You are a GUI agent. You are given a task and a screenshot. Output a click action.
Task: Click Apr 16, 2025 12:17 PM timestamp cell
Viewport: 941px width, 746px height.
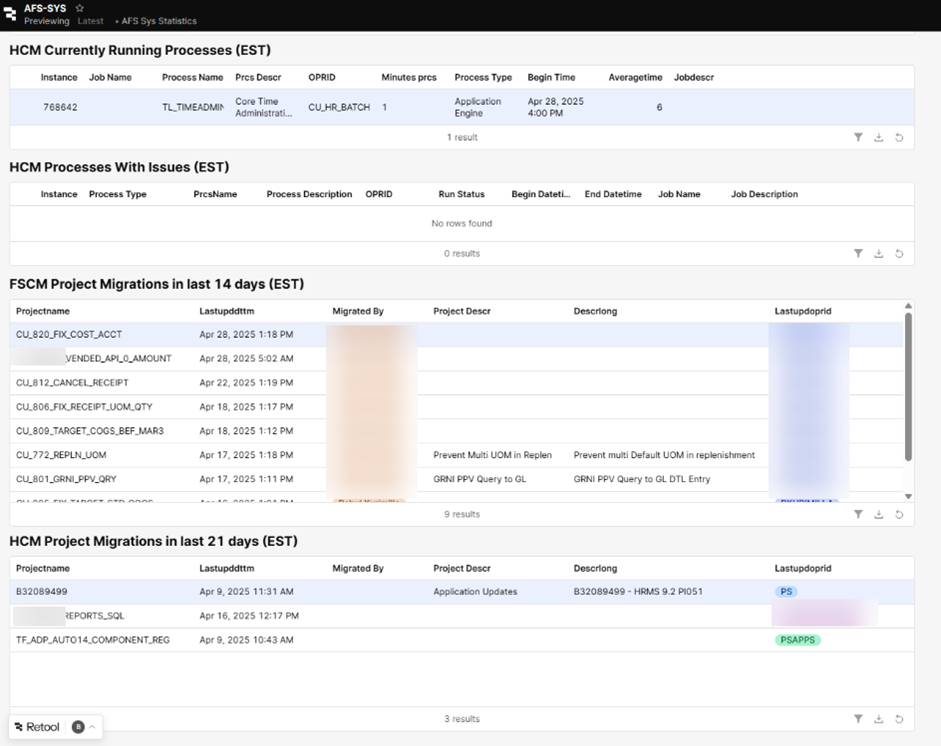[249, 616]
